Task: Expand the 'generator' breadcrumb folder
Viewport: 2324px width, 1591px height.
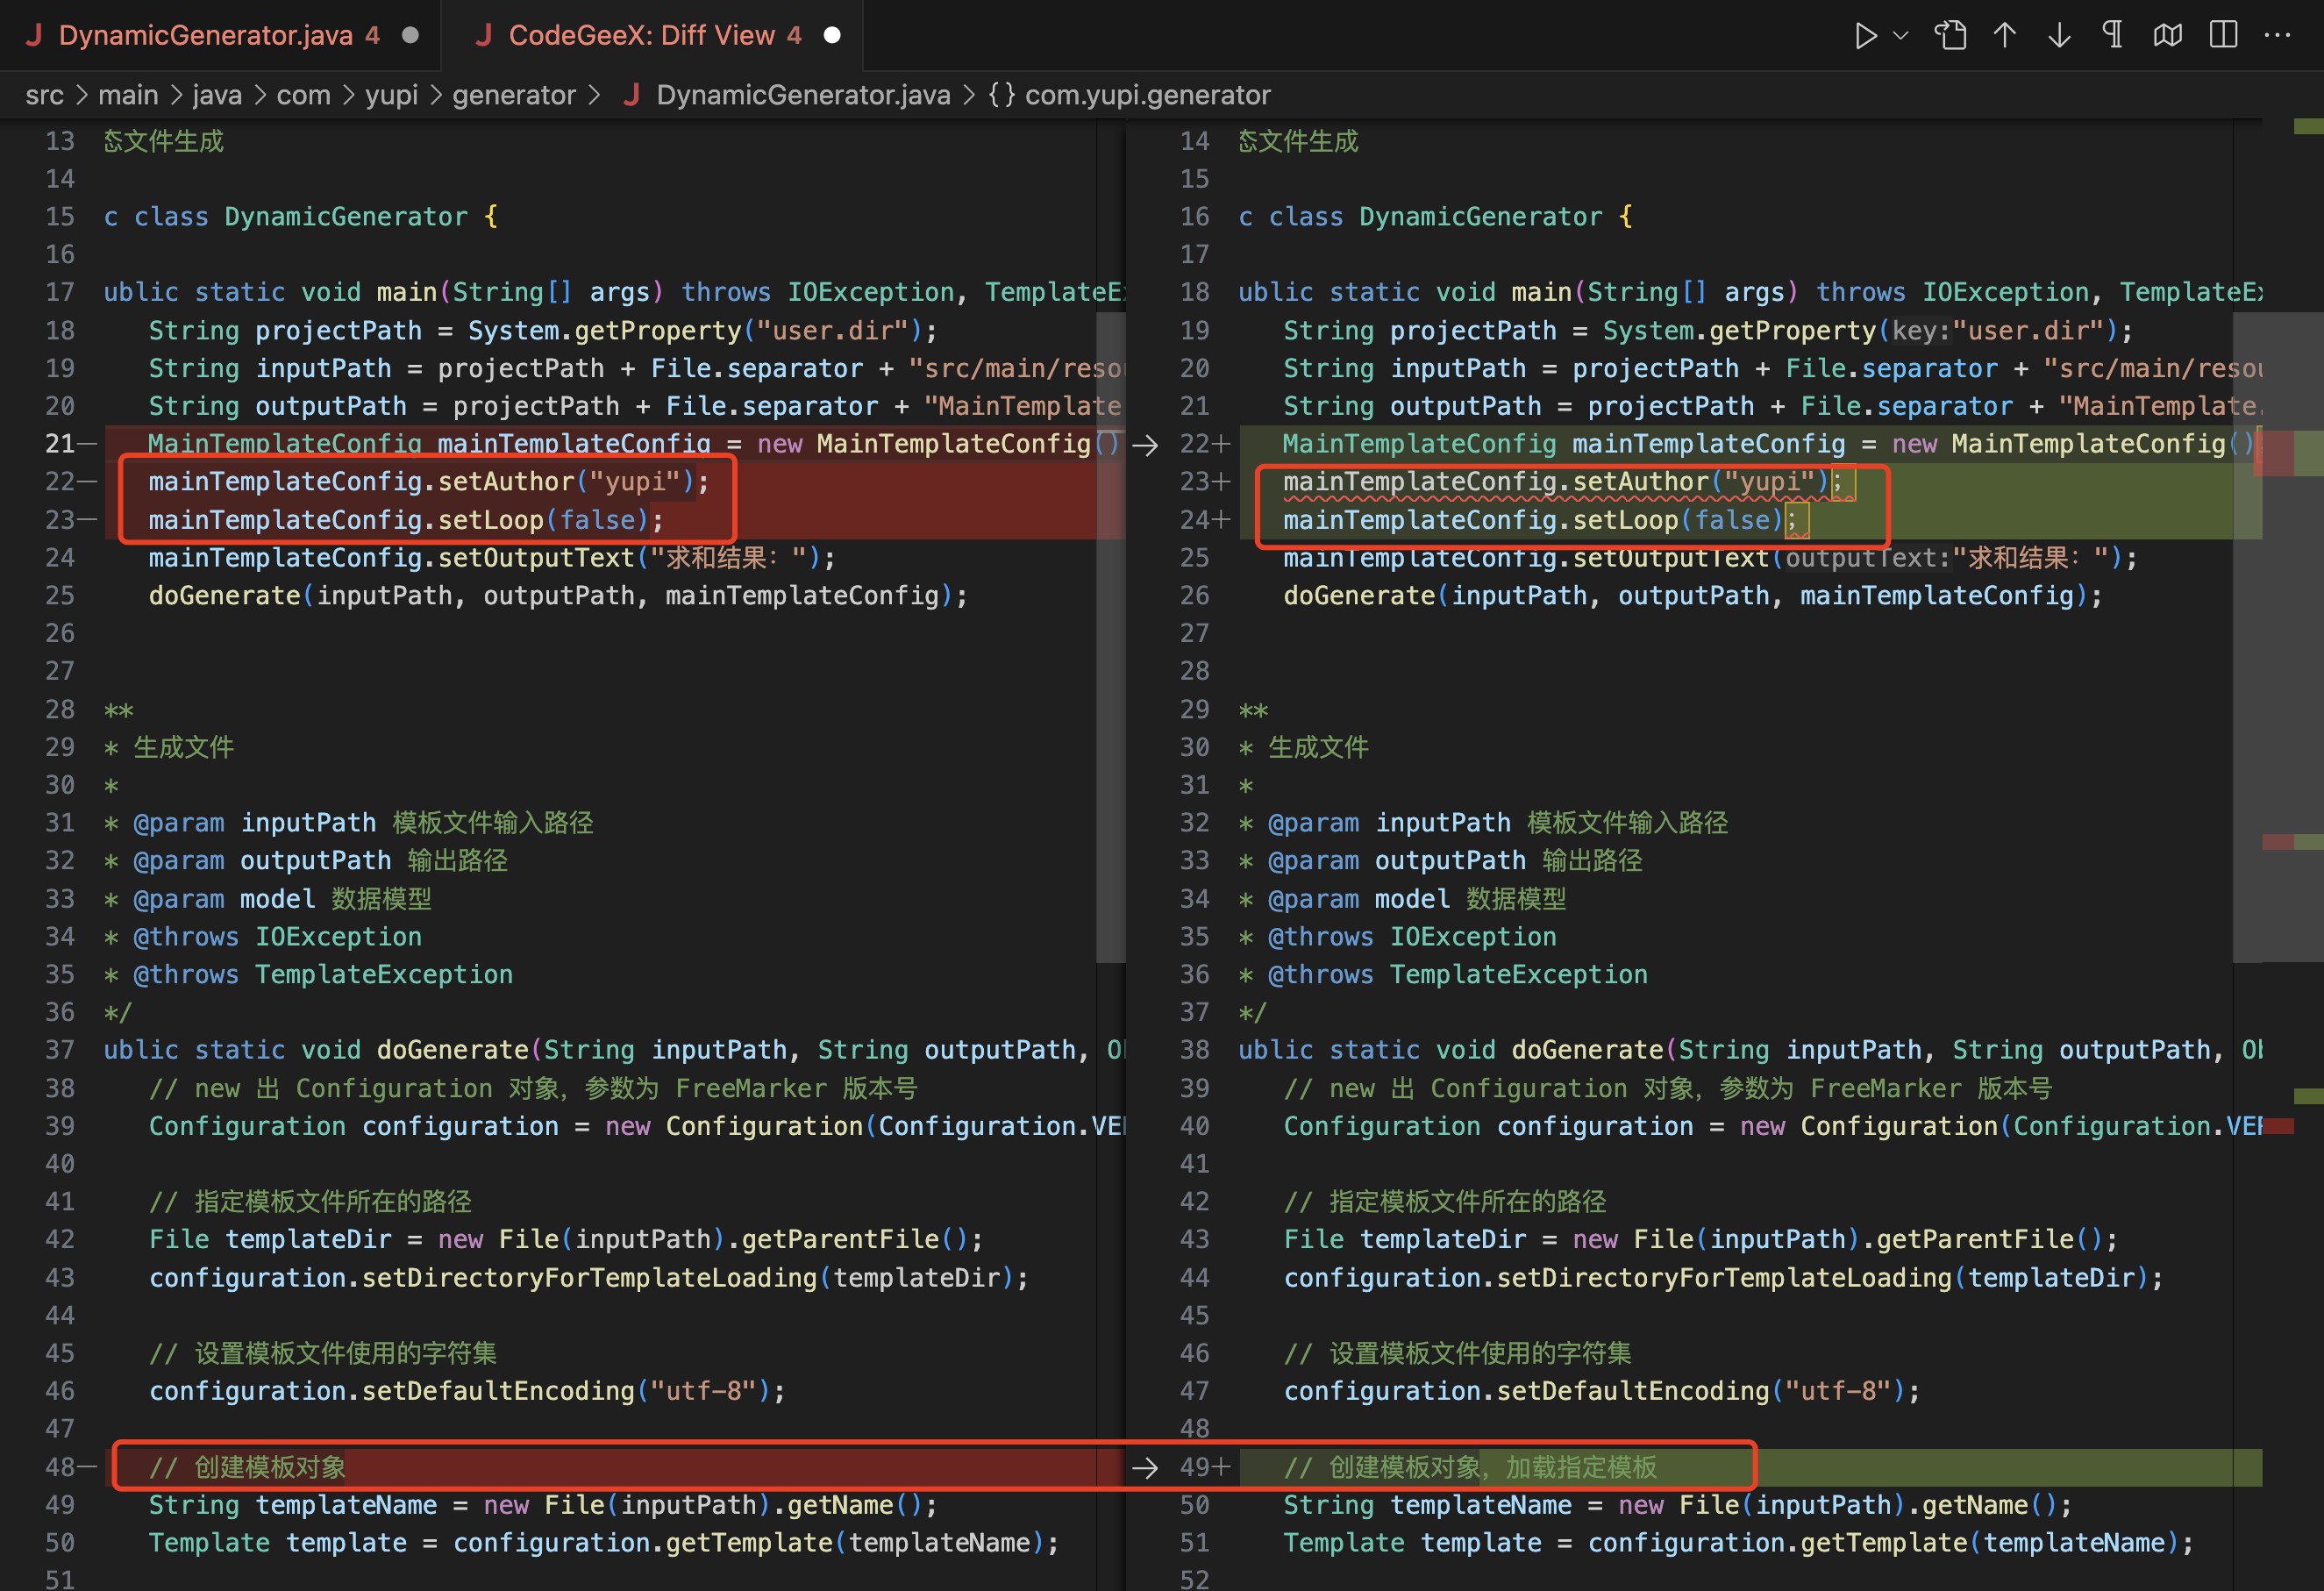Action: (513, 95)
